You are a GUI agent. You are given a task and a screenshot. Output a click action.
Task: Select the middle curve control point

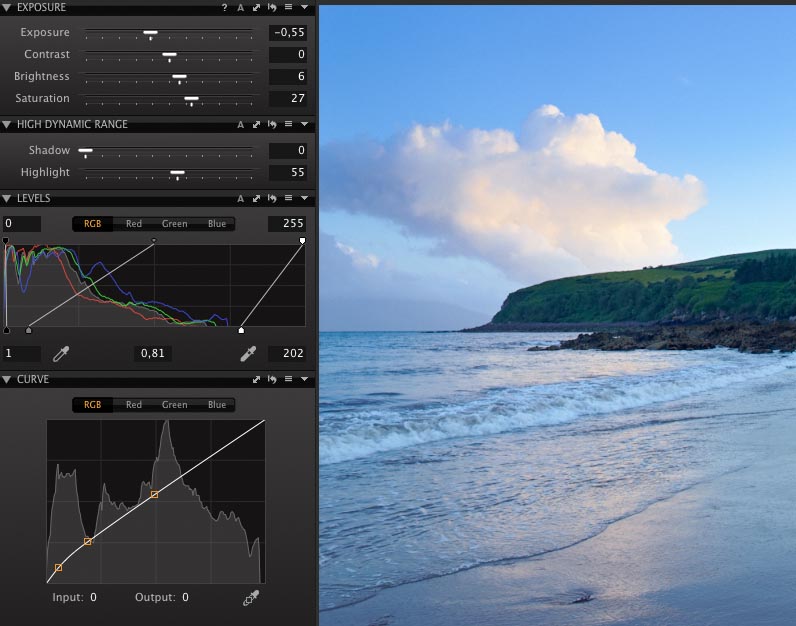point(88,542)
